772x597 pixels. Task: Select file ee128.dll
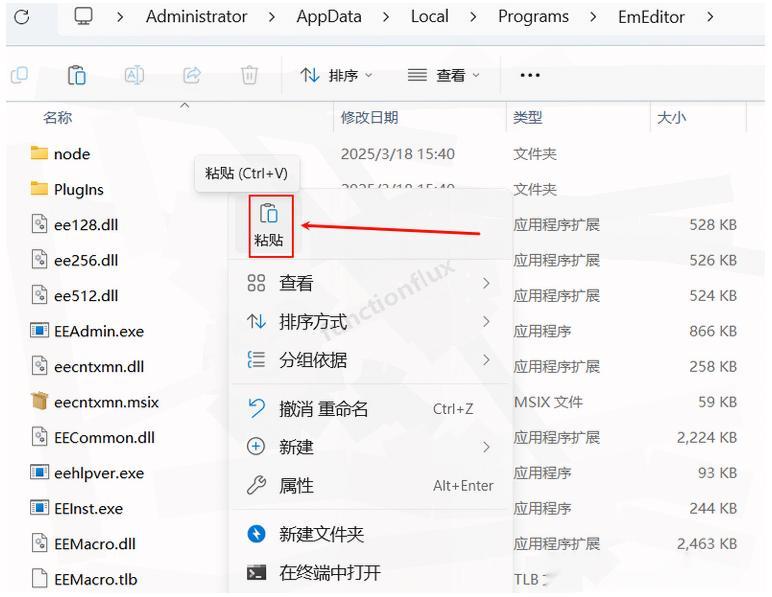pyautogui.click(x=86, y=225)
